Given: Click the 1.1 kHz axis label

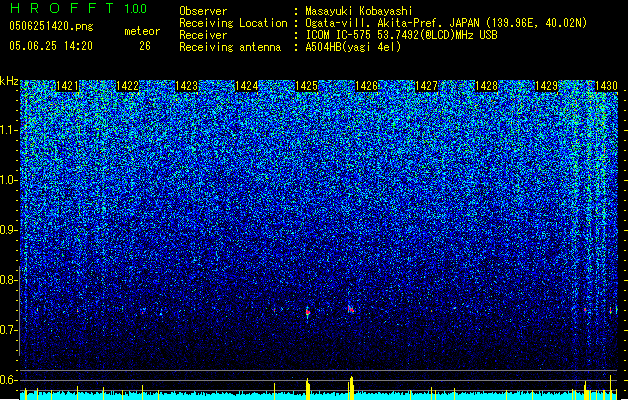Looking at the screenshot, I should pyautogui.click(x=8, y=130).
